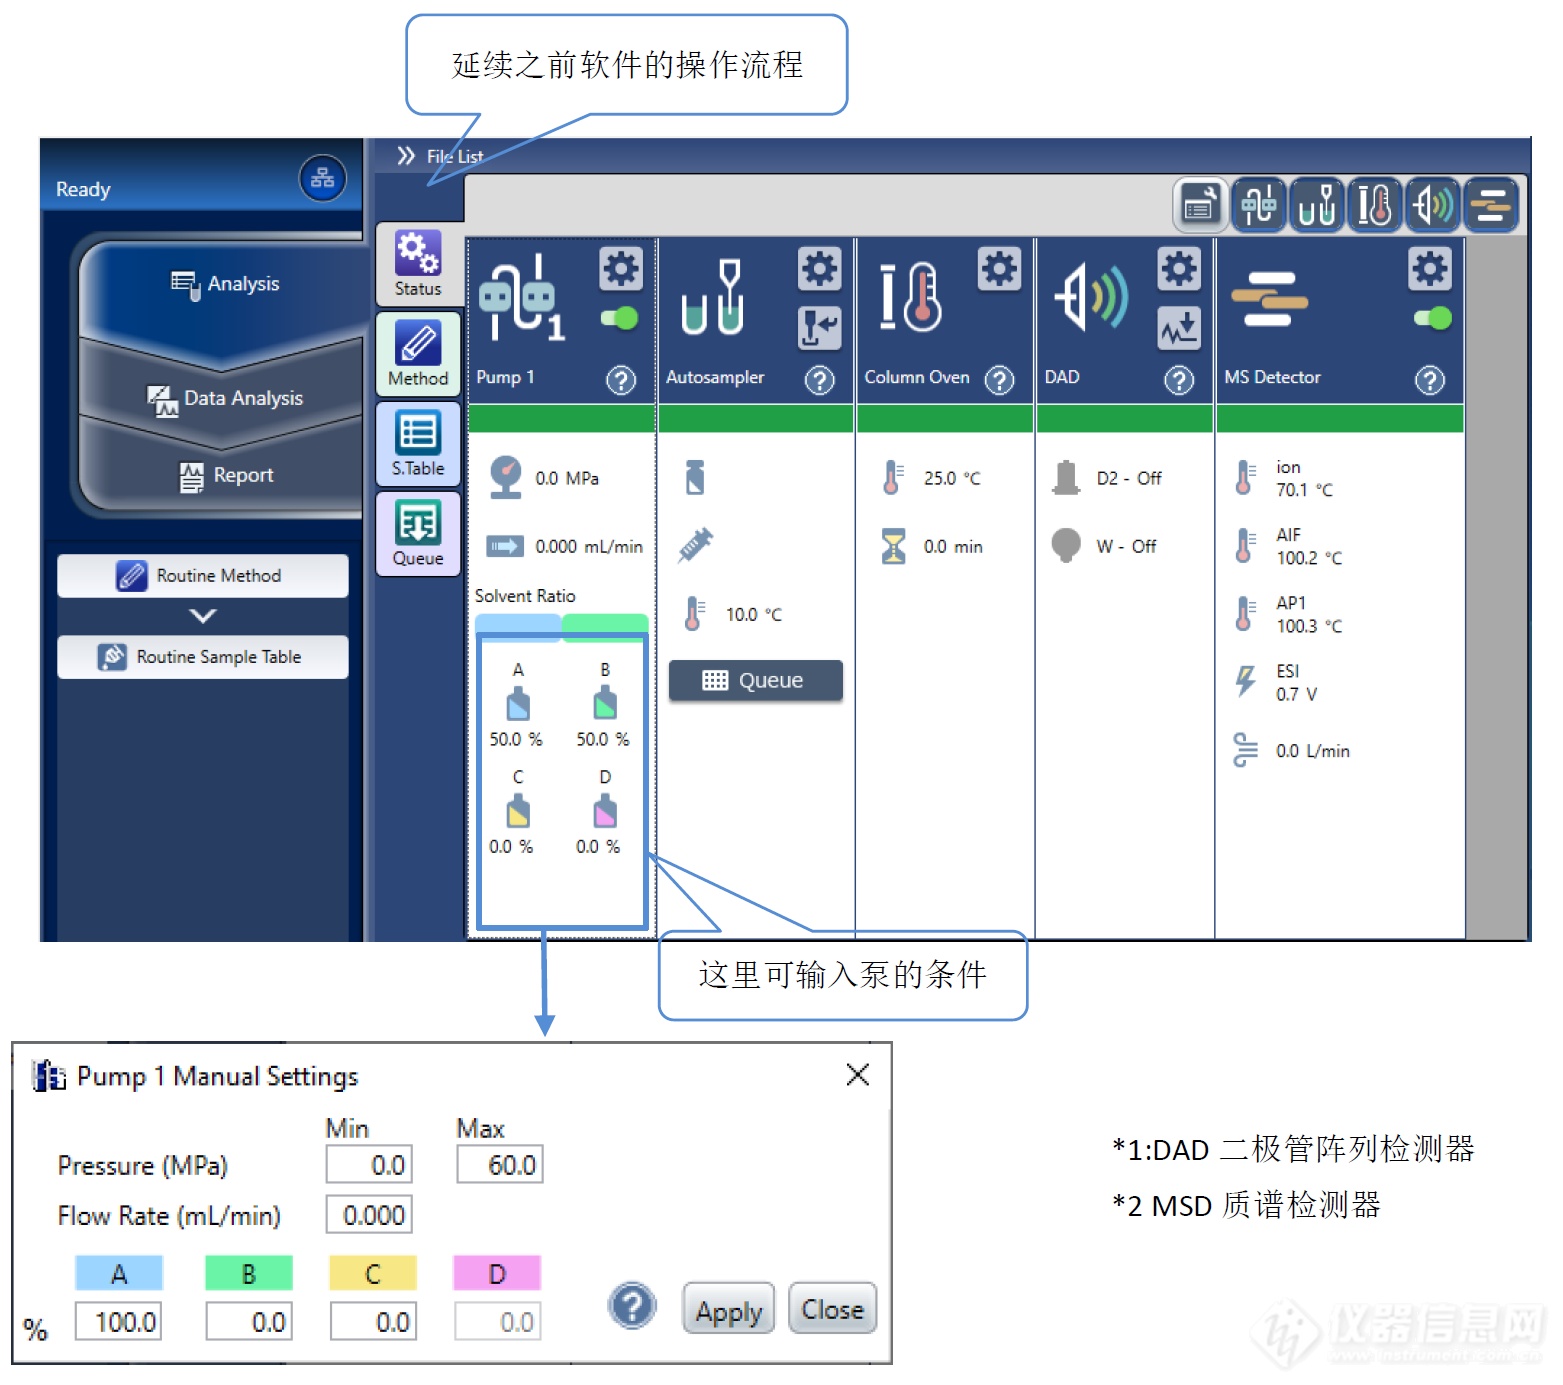Expand the File List panel chevron
This screenshot has width=1563, height=1385.
405,156
